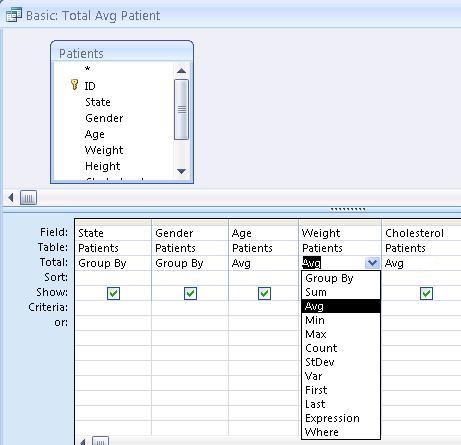Click the table pane horizontal scrollbar thumb
The image size is (461, 445).
[x=28, y=198]
